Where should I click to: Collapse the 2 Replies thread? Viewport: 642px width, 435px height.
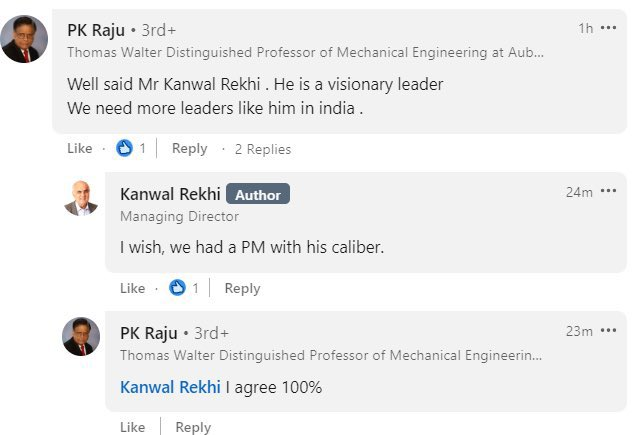(x=263, y=149)
